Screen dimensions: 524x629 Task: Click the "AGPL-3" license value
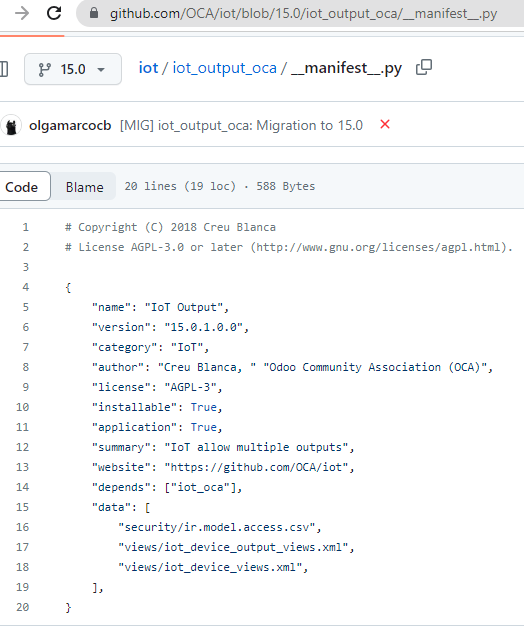pyautogui.click(x=191, y=387)
